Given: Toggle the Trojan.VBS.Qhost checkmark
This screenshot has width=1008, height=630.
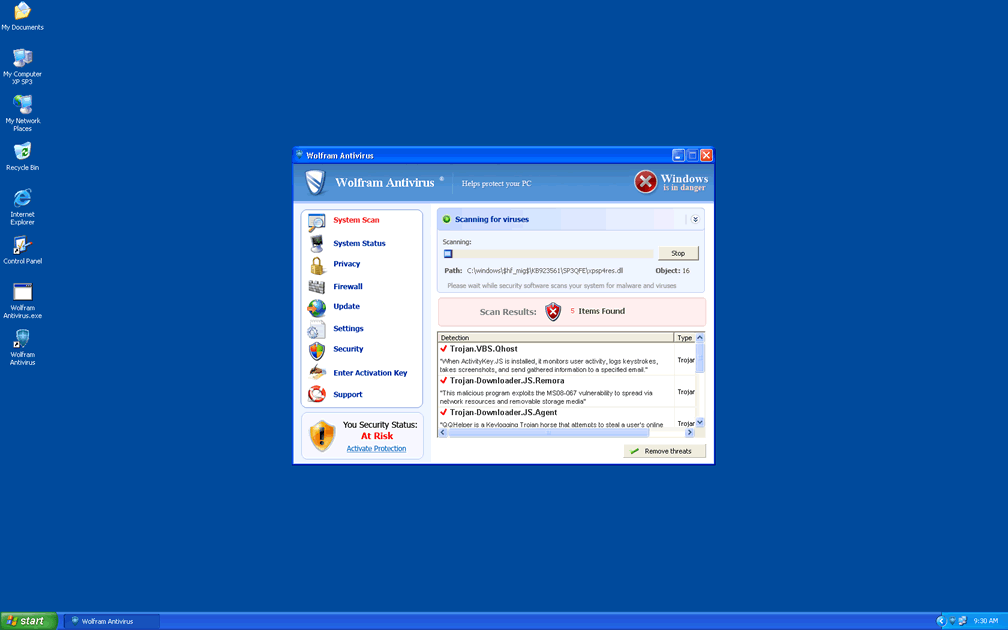Looking at the screenshot, I should 444,349.
